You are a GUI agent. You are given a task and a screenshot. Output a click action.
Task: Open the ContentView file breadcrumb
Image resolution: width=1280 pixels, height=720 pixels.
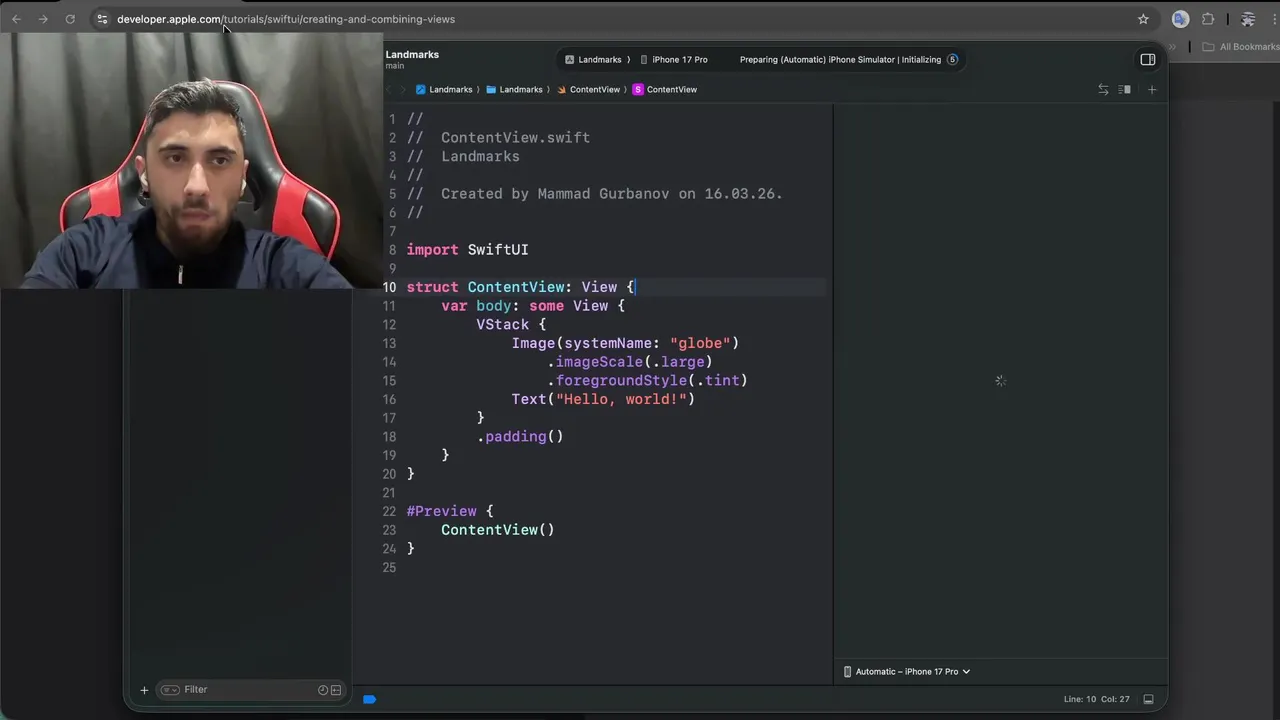point(588,90)
